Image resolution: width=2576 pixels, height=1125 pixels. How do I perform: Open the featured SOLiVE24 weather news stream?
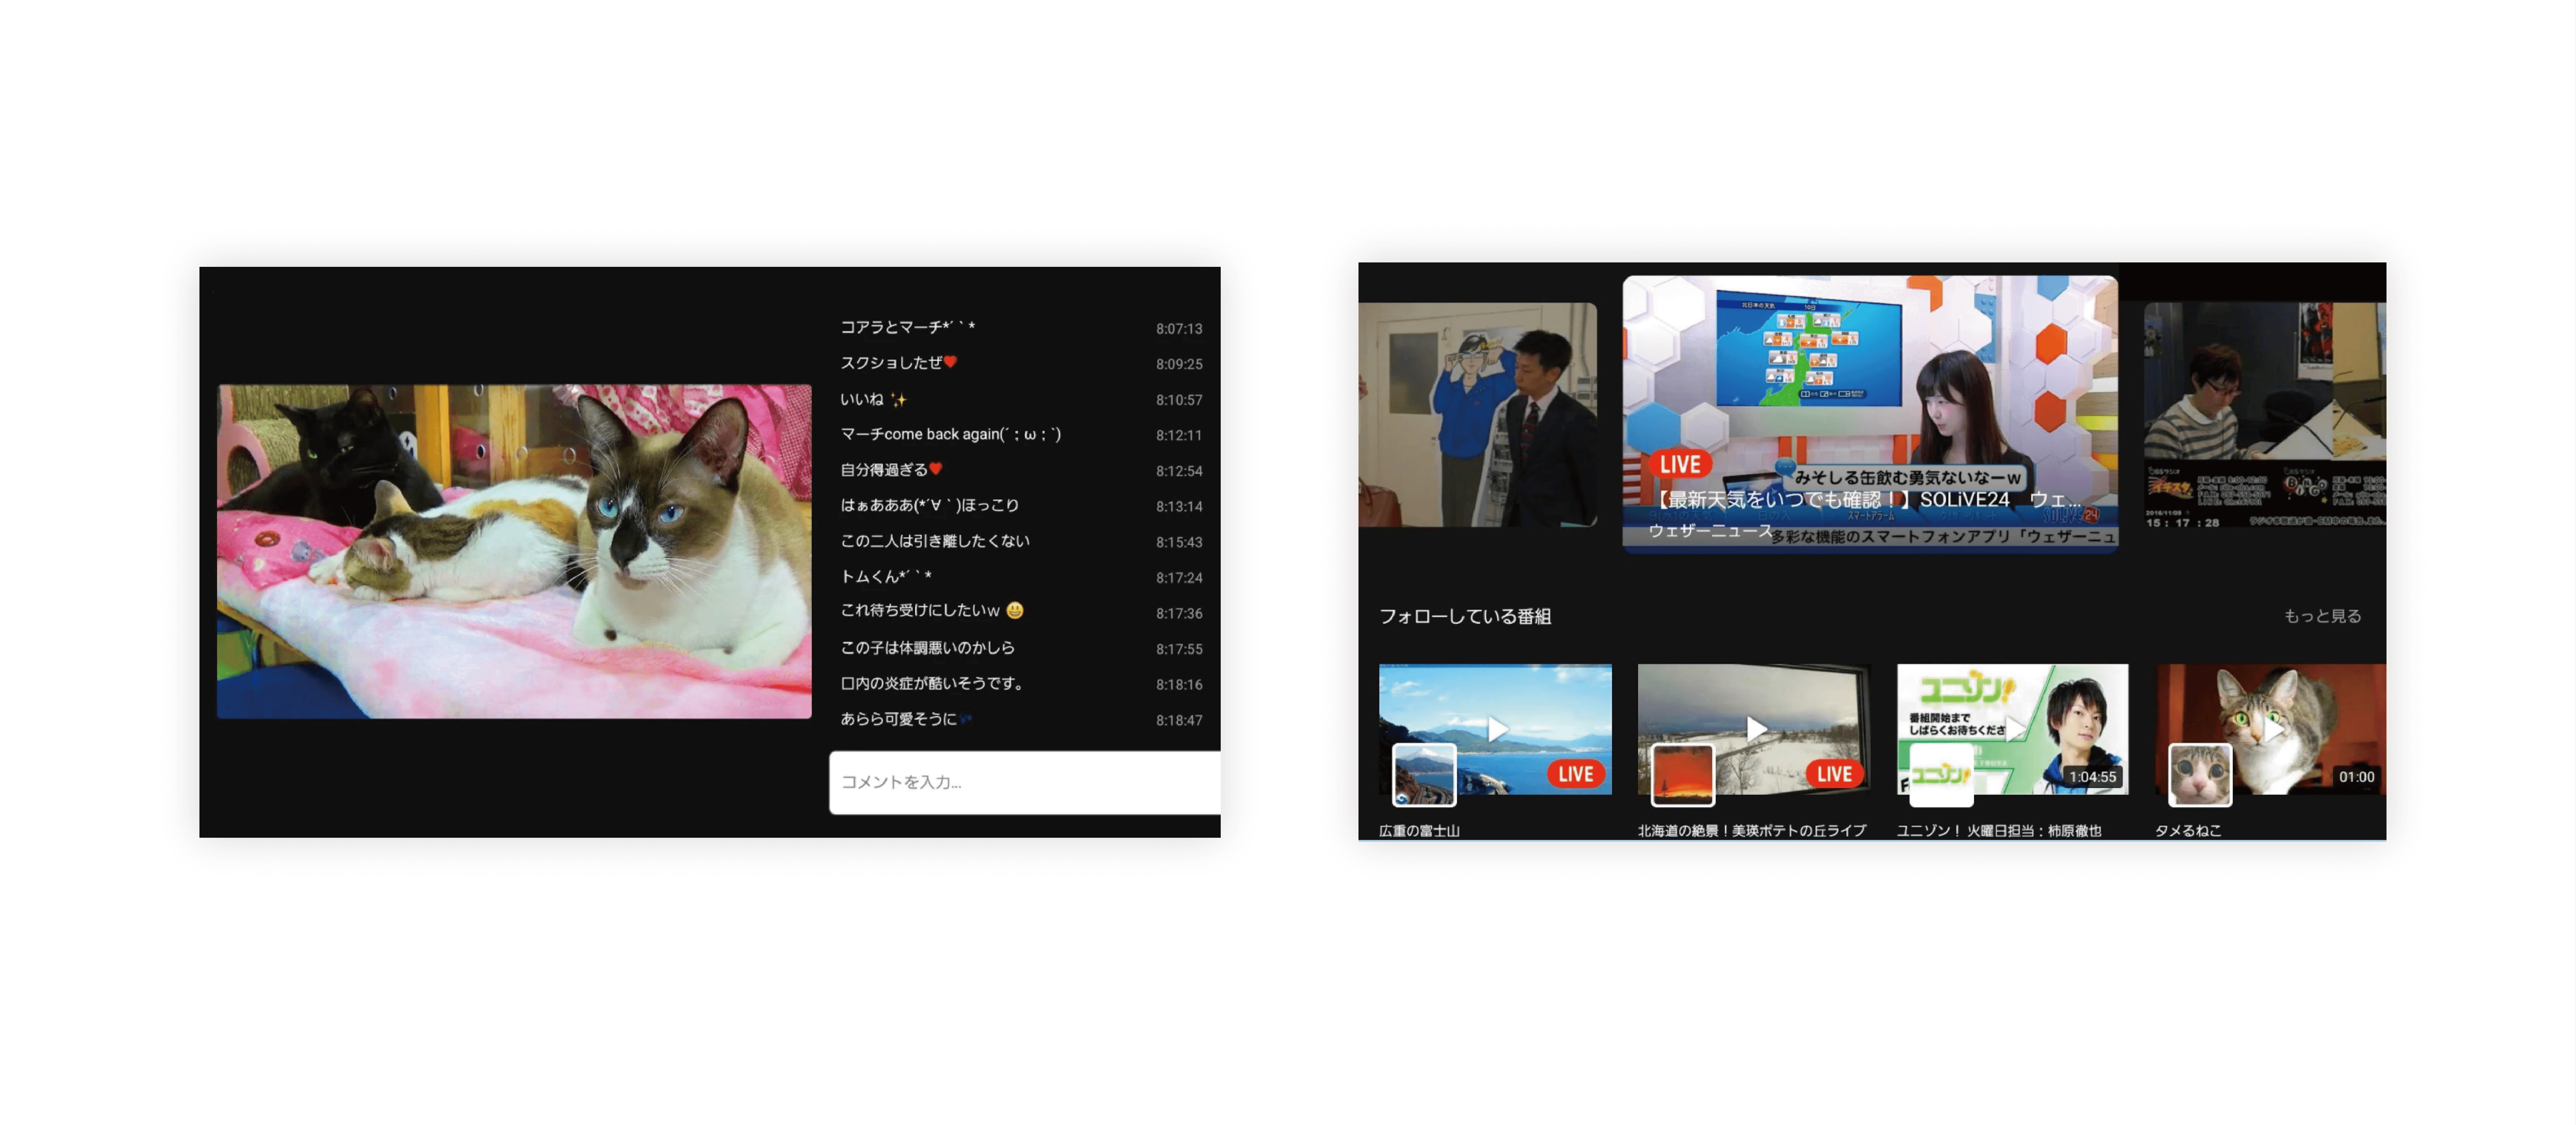pos(1869,413)
